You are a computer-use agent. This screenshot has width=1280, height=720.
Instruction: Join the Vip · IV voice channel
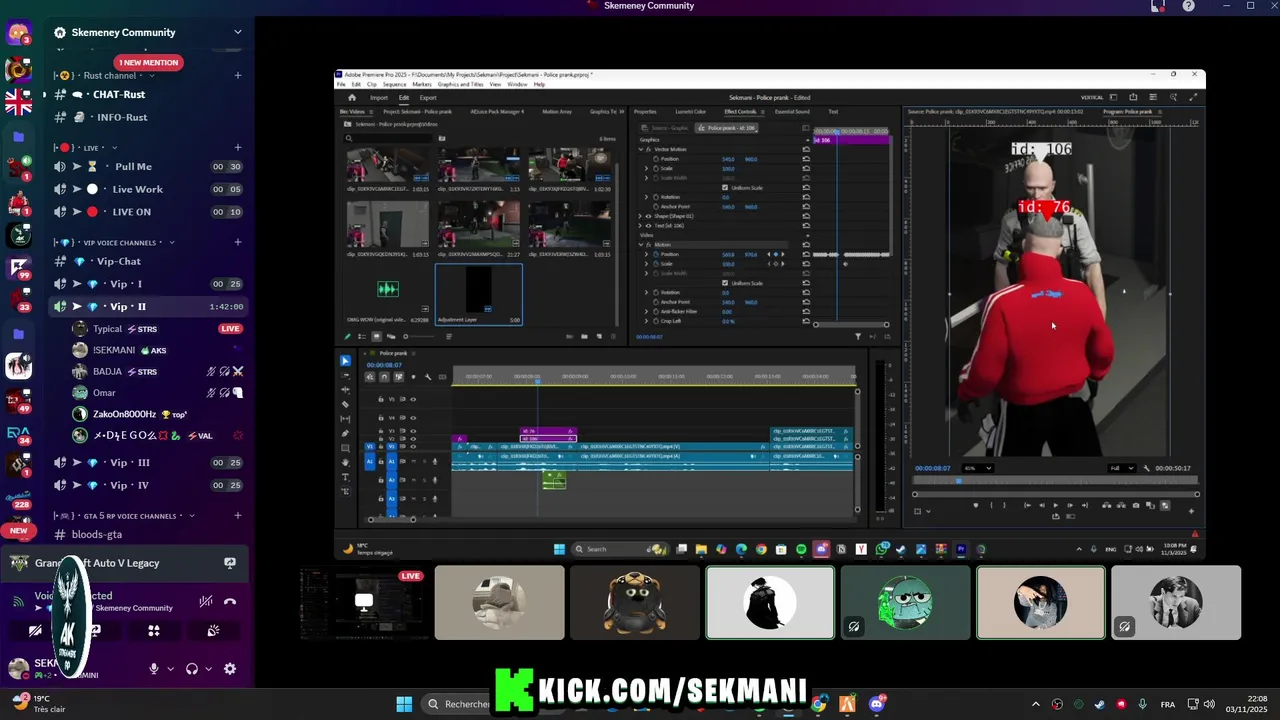pos(150,485)
